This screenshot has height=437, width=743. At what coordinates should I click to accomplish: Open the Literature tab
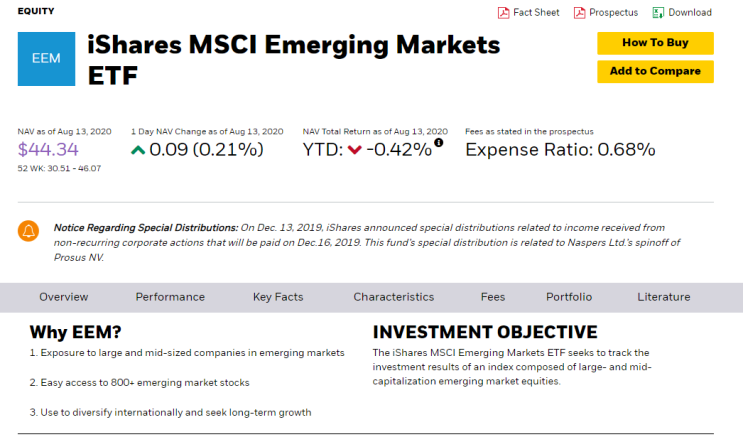tap(664, 297)
